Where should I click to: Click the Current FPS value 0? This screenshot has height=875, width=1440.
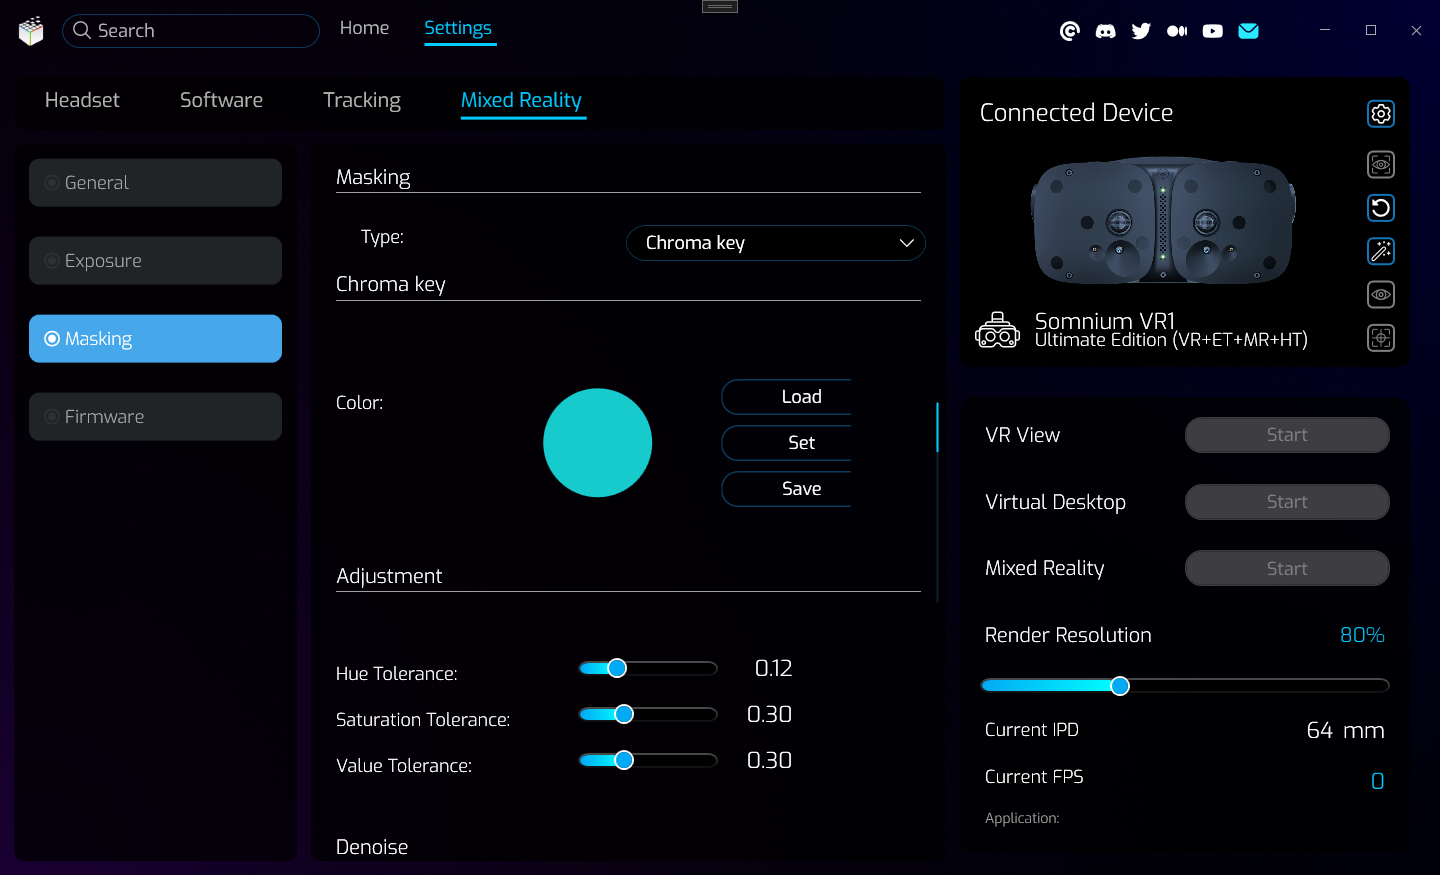1377,781
